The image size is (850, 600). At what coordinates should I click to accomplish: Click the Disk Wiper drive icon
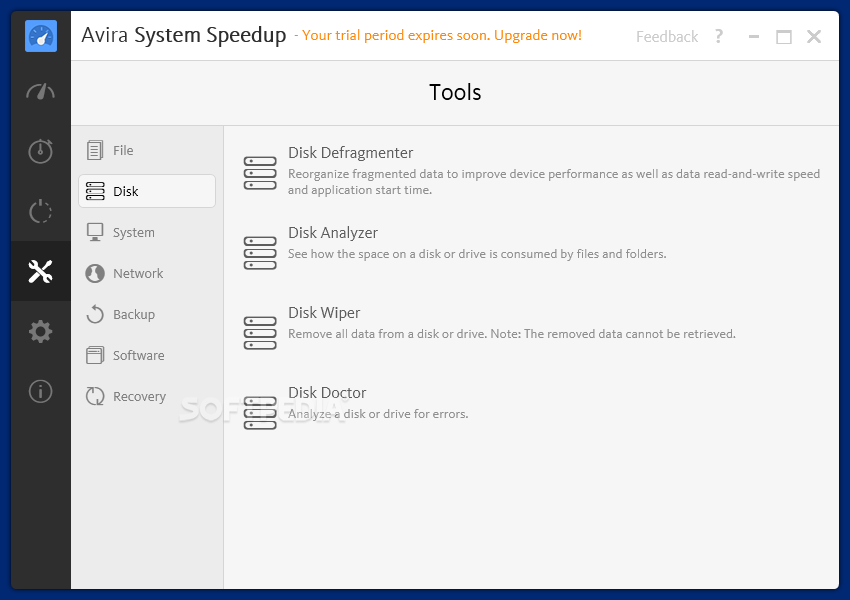click(x=260, y=333)
